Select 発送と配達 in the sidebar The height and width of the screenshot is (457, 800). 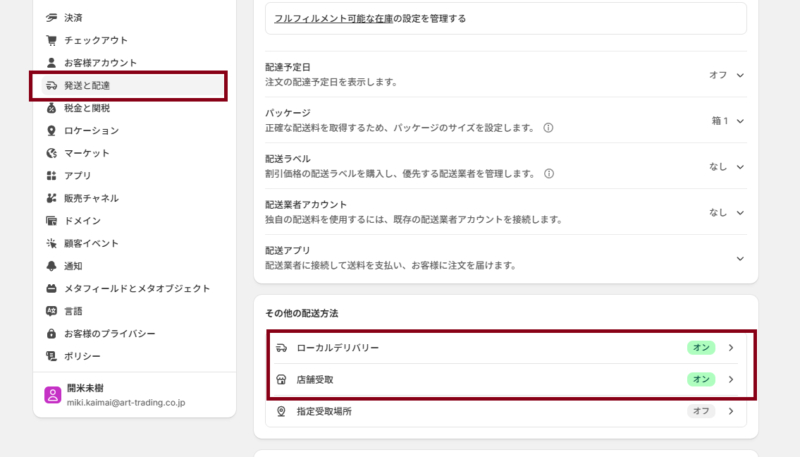click(134, 85)
